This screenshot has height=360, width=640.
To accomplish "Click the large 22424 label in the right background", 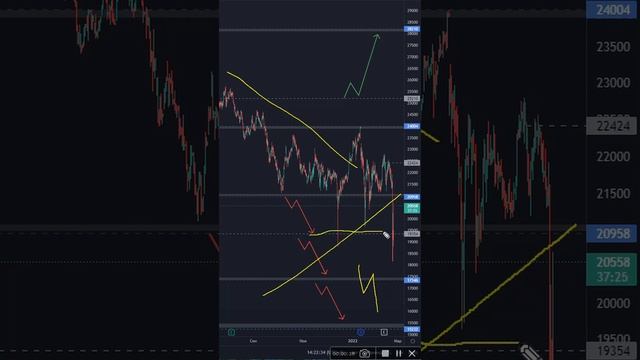I will point(611,126).
